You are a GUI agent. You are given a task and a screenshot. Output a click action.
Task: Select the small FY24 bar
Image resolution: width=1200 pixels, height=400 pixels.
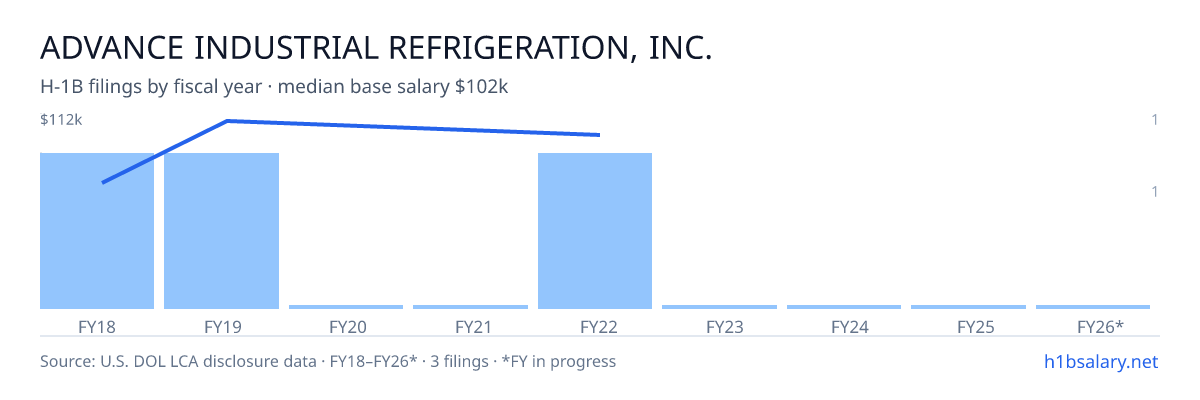pyautogui.click(x=844, y=307)
